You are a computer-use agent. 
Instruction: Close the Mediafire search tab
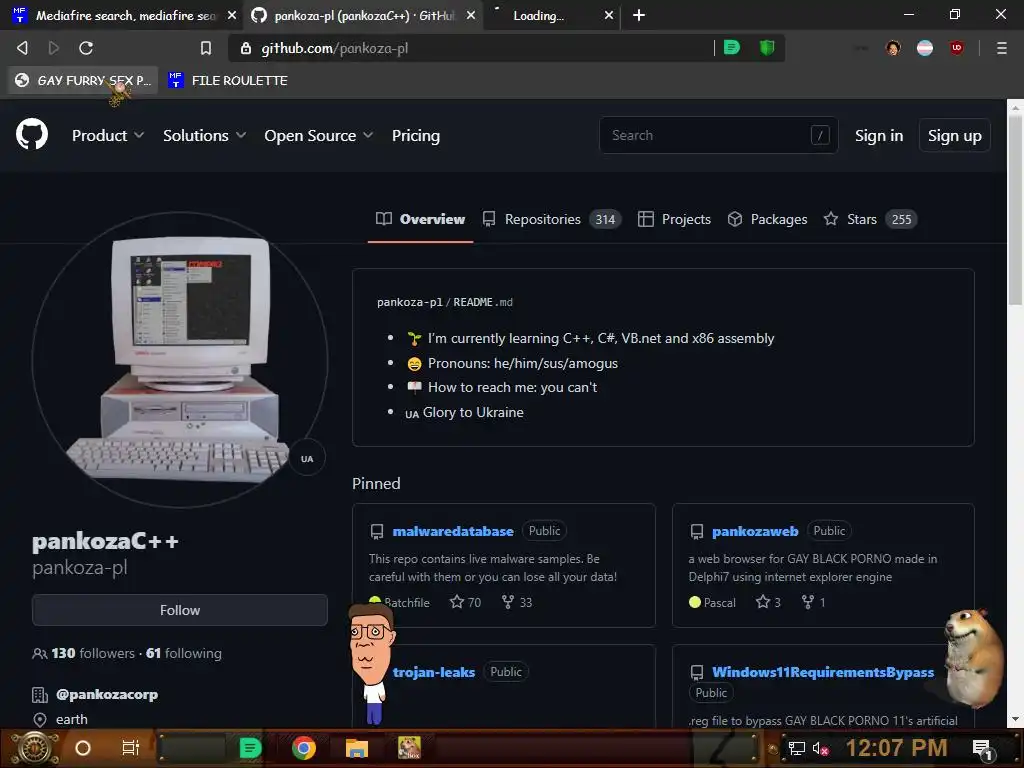pos(232,15)
